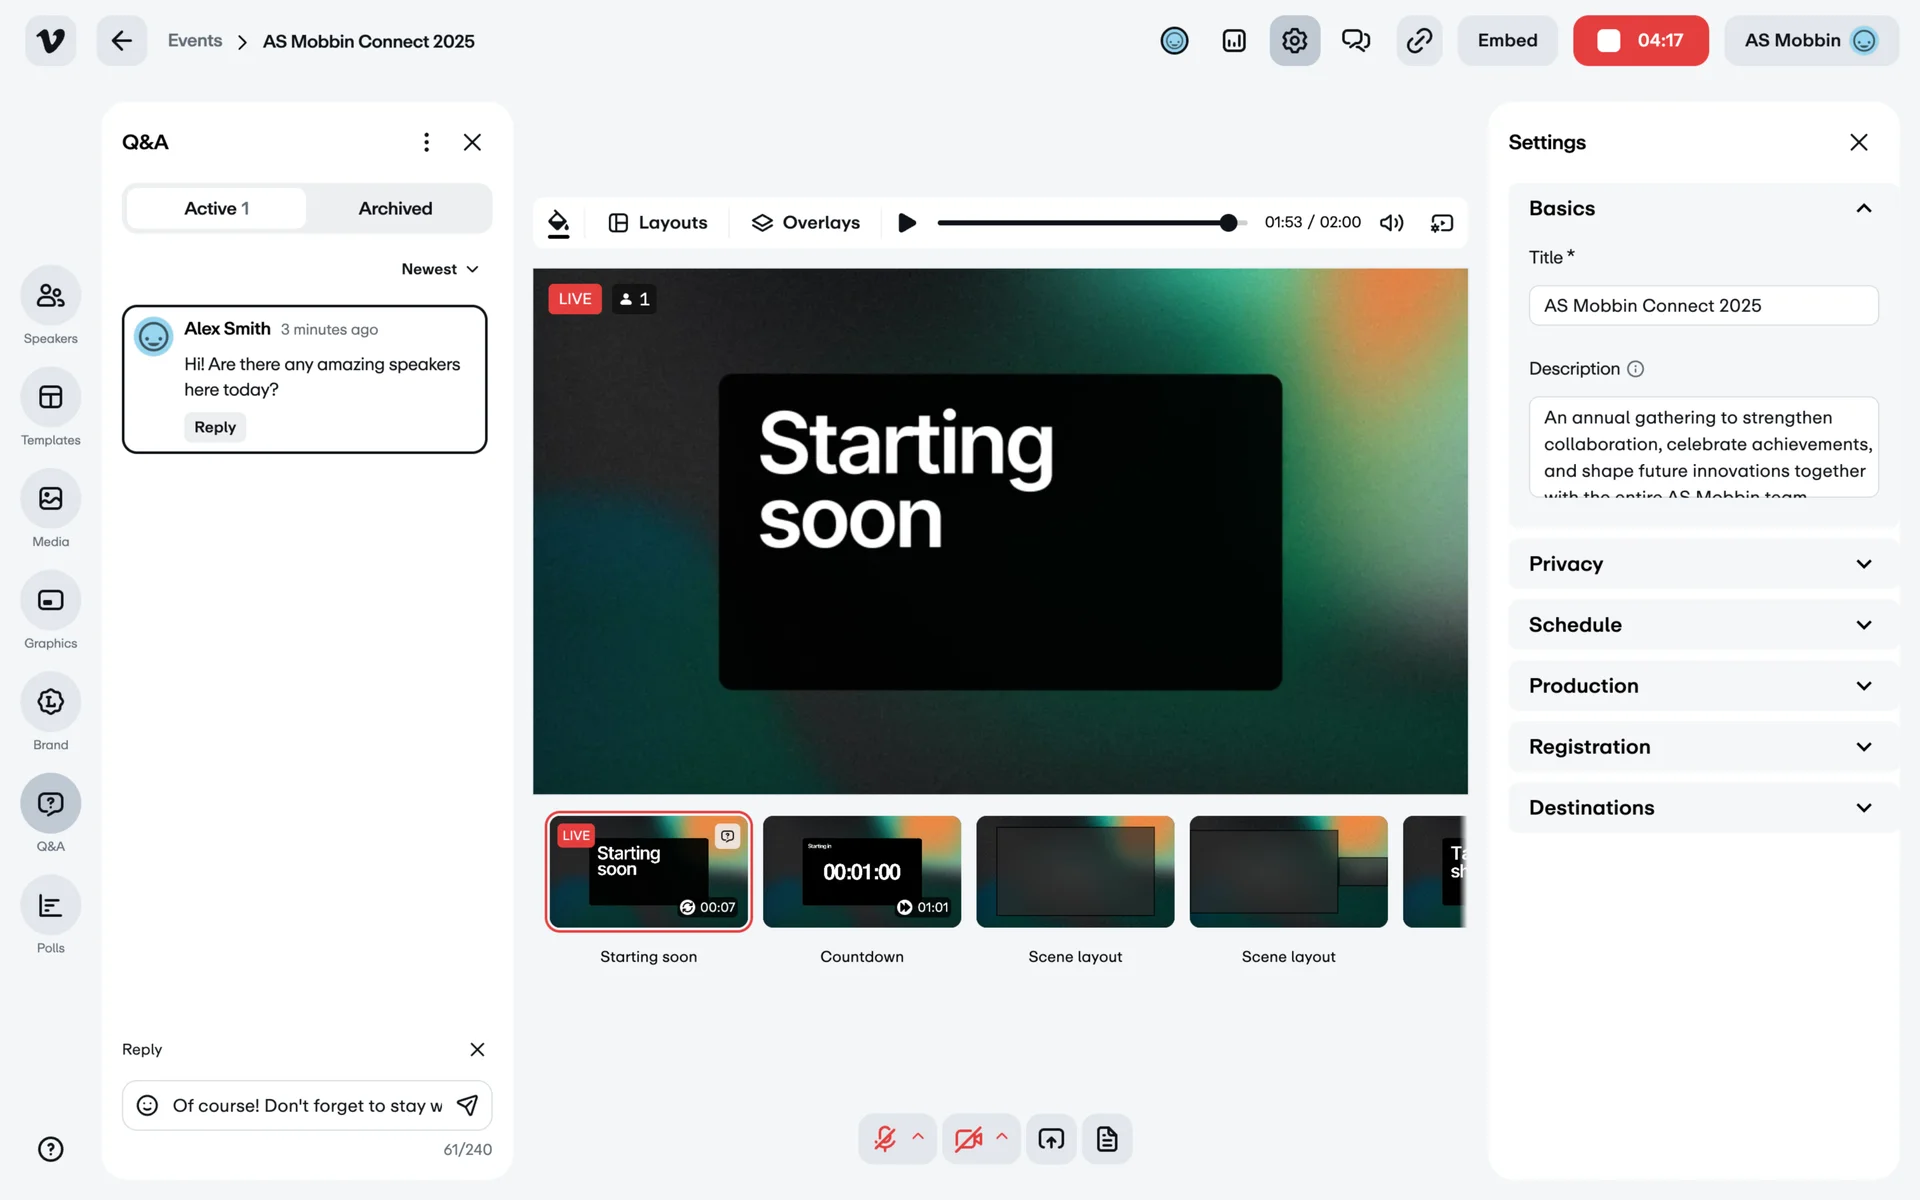Click the playback progress slider handle
Screen dimensions: 1920x1200
point(1228,223)
